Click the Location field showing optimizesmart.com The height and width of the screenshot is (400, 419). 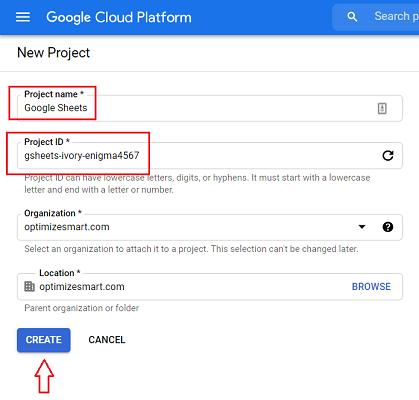click(x=210, y=287)
